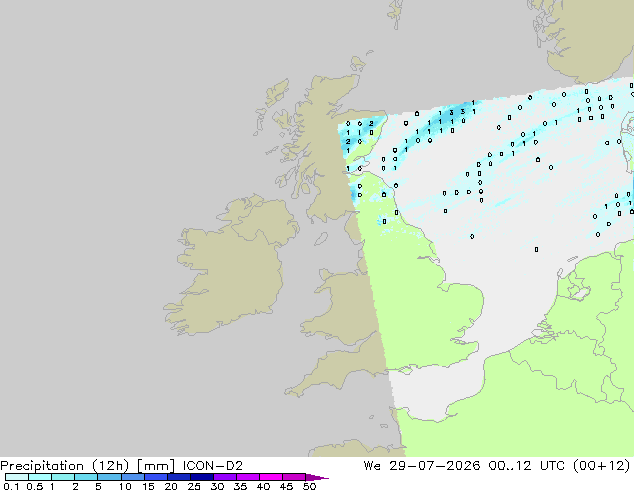Click the 0.1 to 0.5 mm legend swatch

click(x=17, y=477)
